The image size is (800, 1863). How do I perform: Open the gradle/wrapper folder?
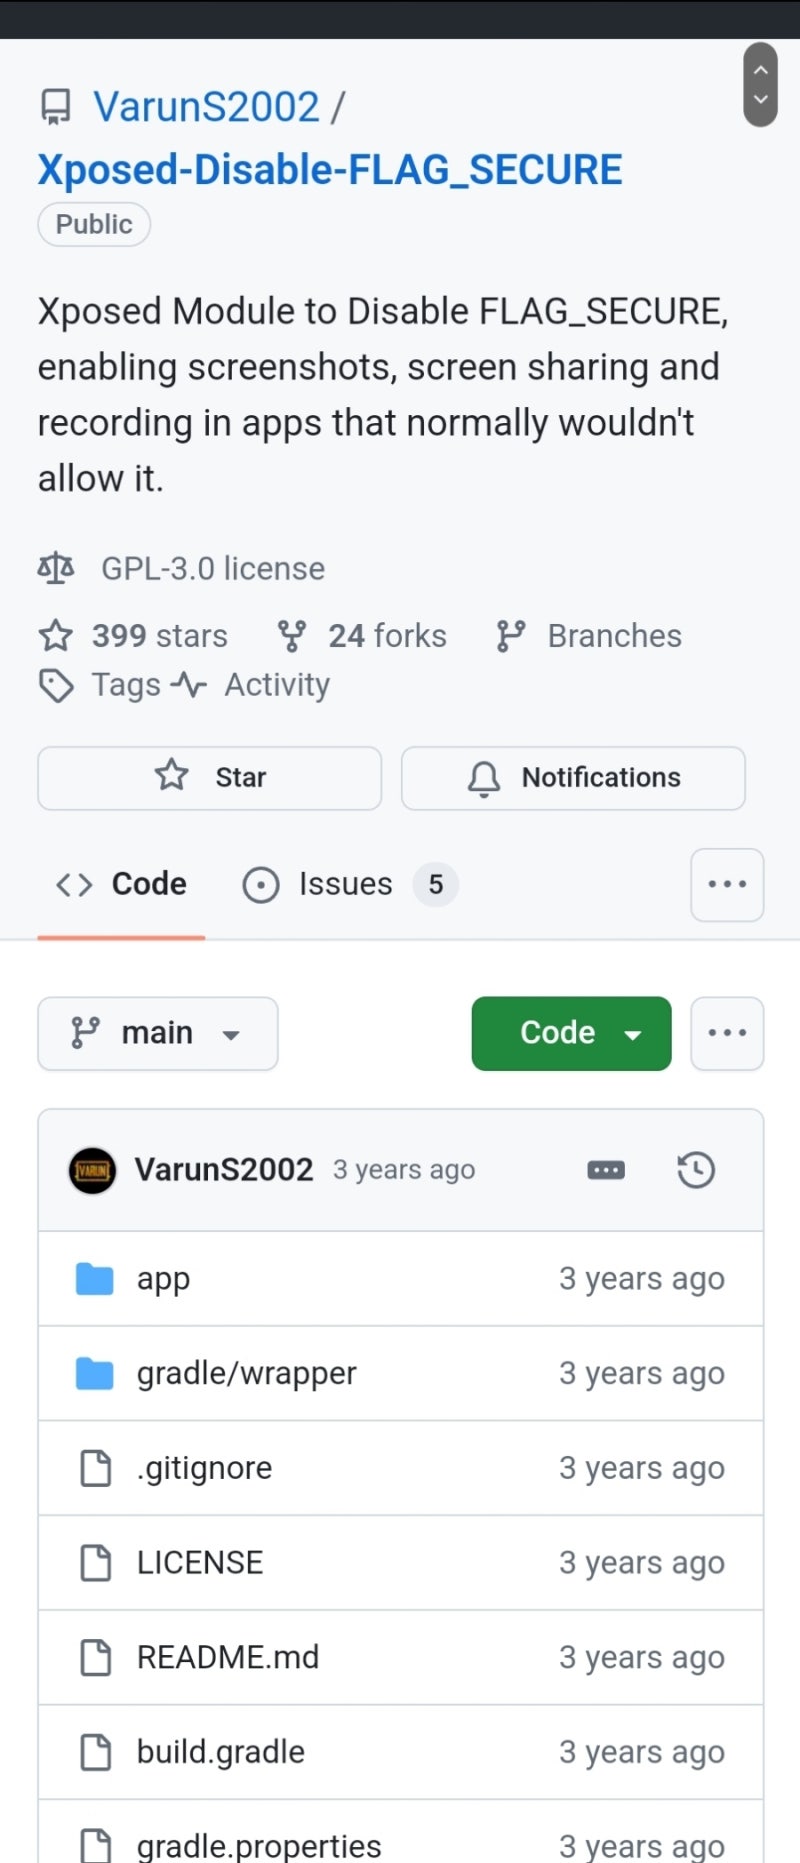246,1374
